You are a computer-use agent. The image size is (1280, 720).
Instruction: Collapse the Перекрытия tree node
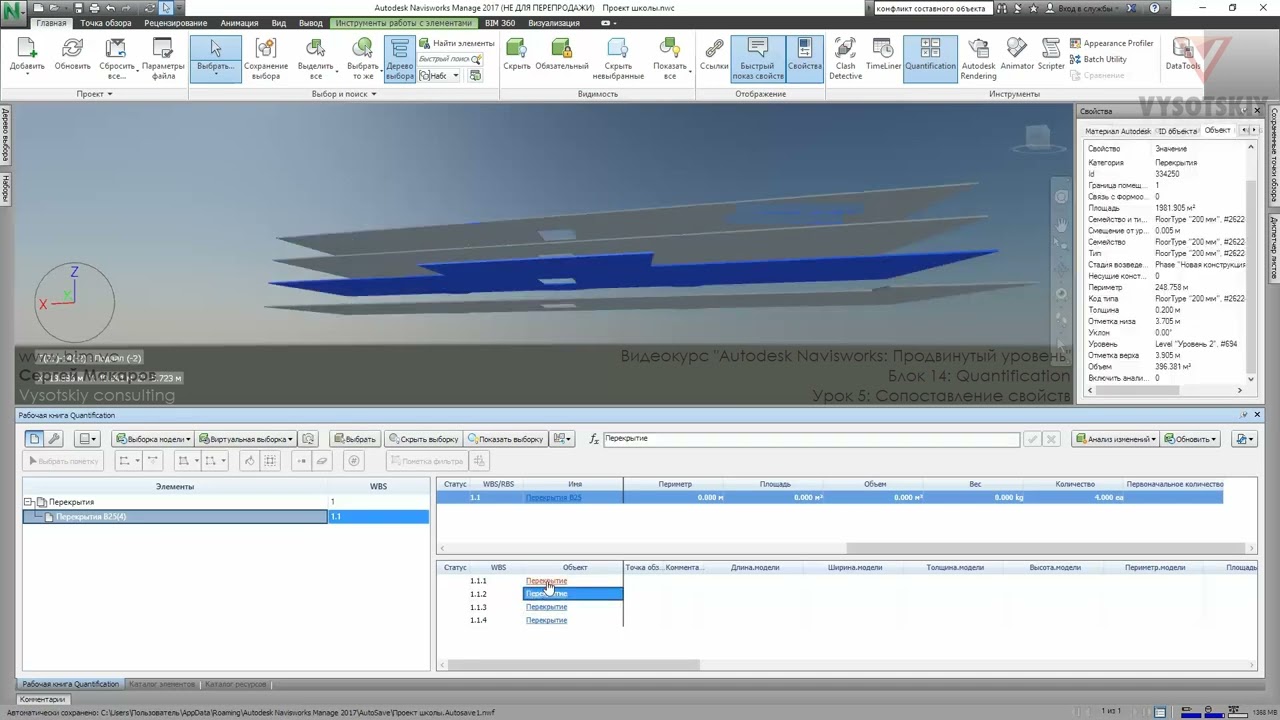[29, 502]
